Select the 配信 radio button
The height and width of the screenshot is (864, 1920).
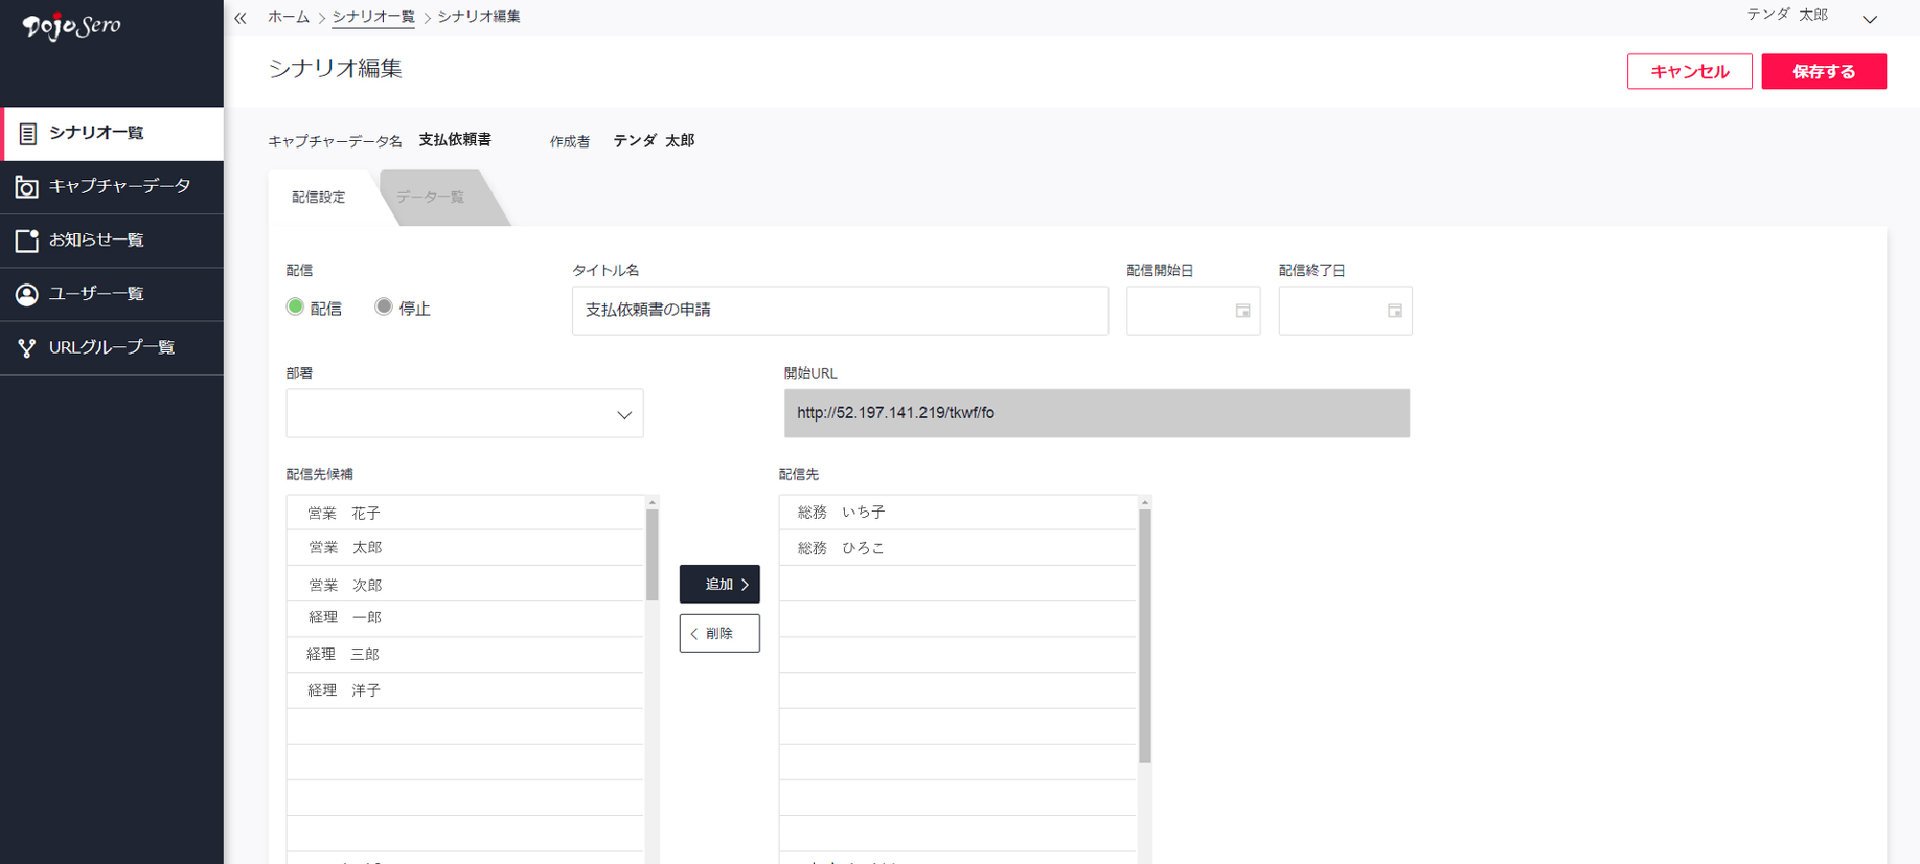tap(295, 307)
